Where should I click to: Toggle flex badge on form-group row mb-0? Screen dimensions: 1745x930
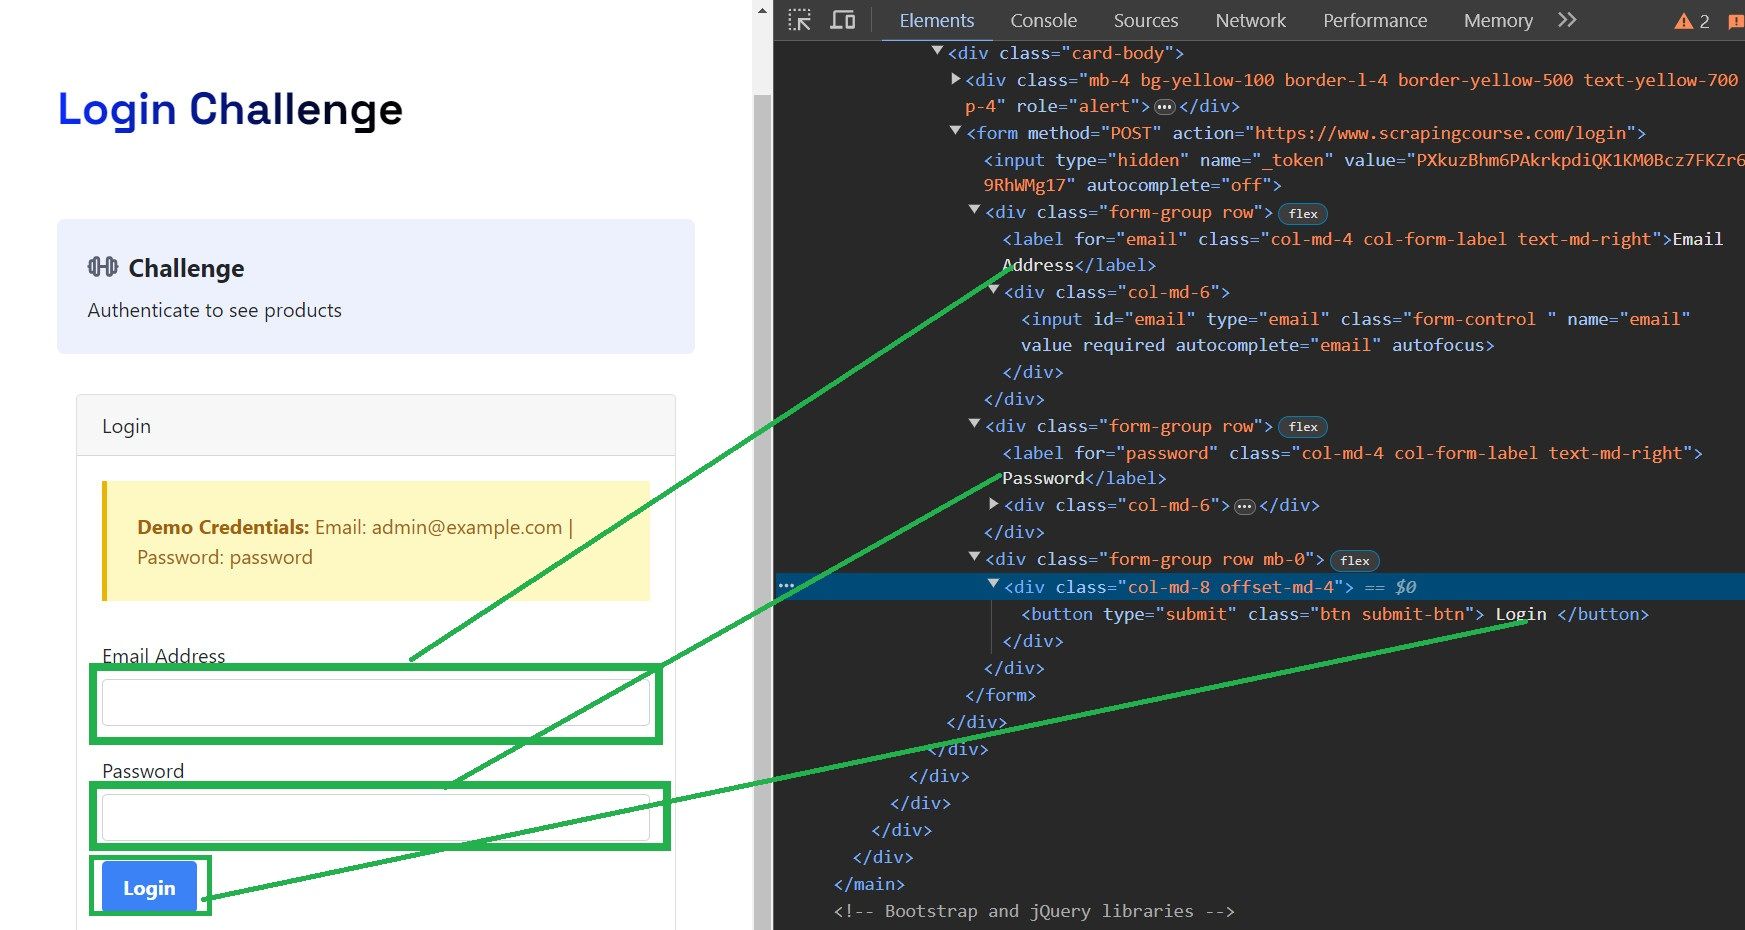tap(1355, 561)
